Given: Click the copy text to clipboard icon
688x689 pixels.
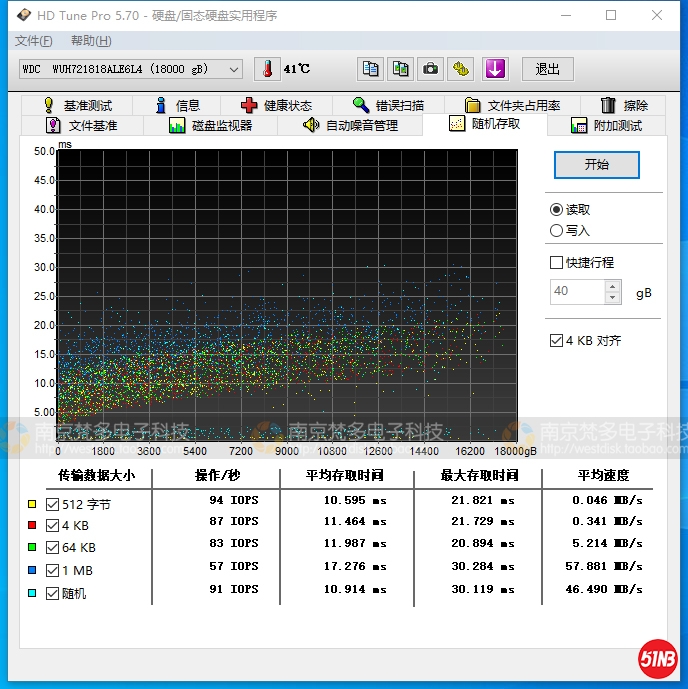Looking at the screenshot, I should (370, 69).
